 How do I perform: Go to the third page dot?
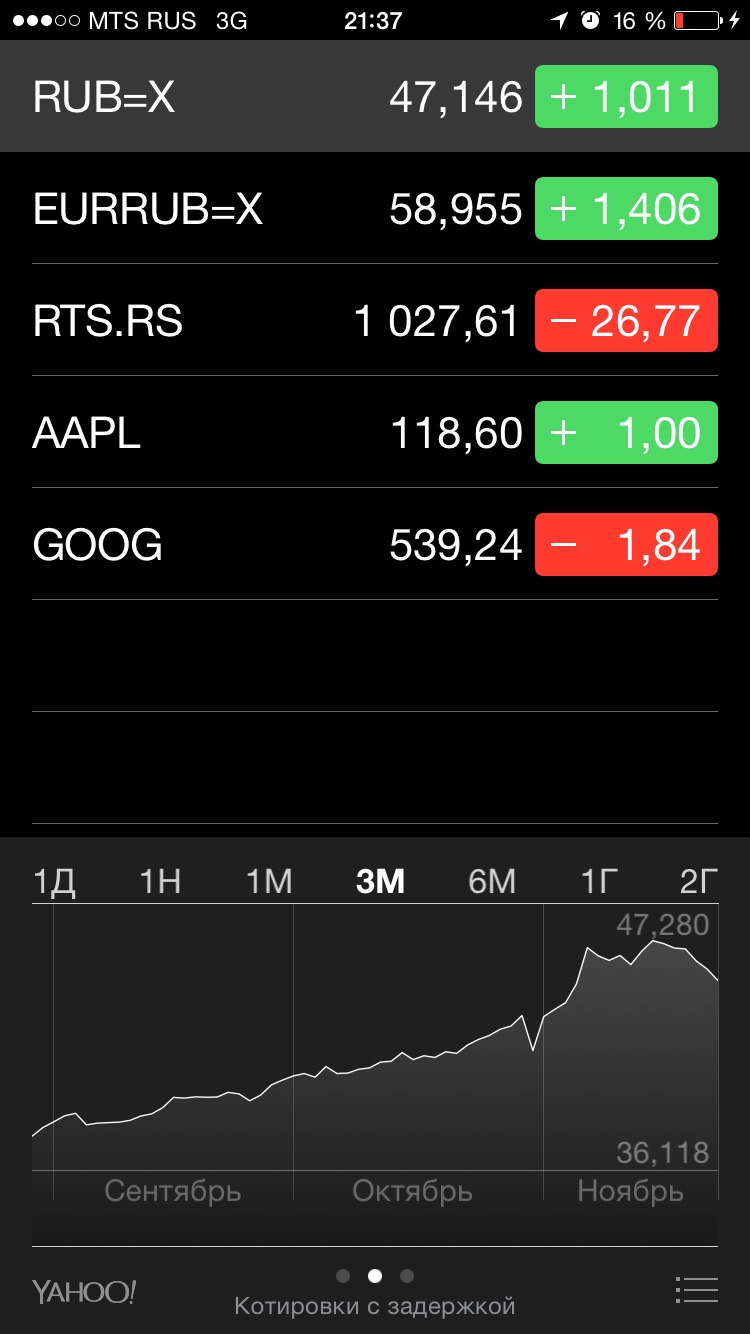coord(406,1276)
